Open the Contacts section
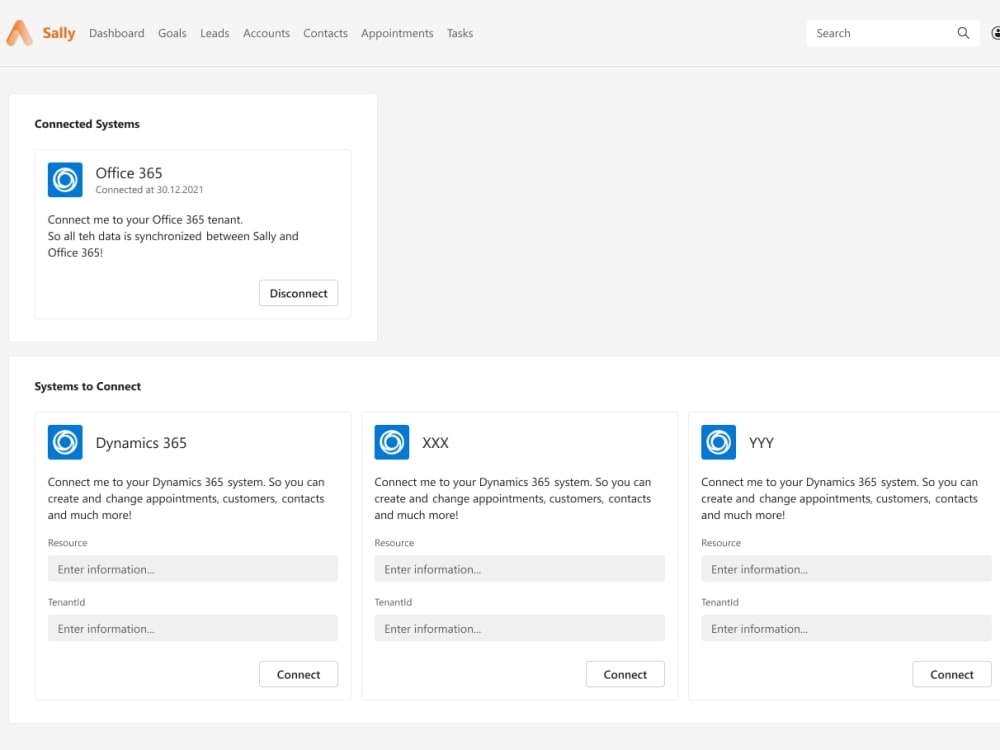1000x750 pixels. click(x=325, y=33)
